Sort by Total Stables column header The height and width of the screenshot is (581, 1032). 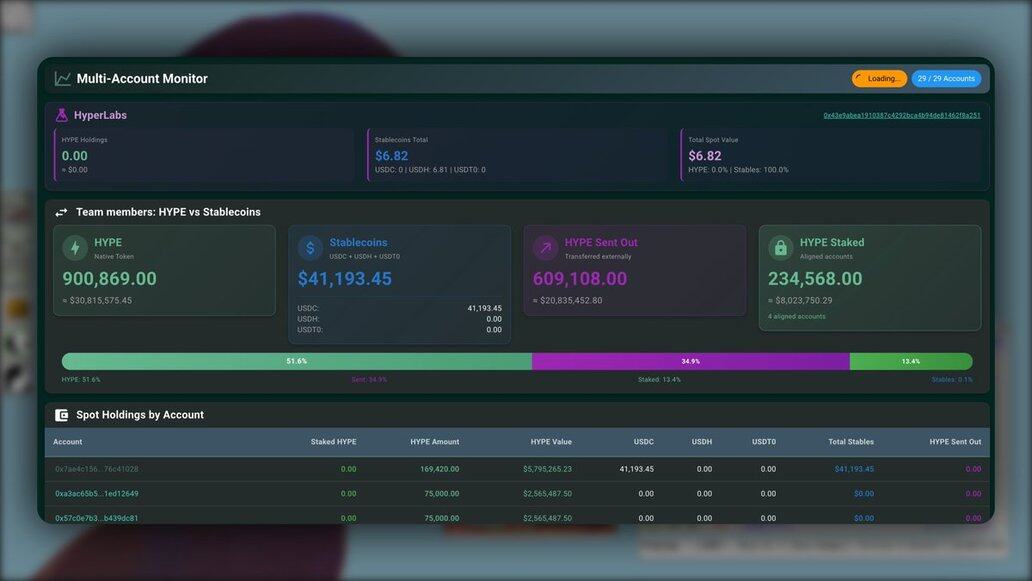coord(850,442)
